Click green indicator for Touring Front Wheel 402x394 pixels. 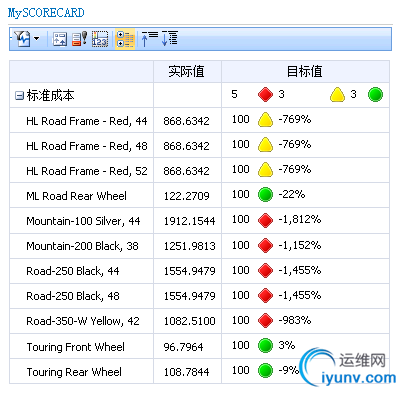(x=265, y=345)
